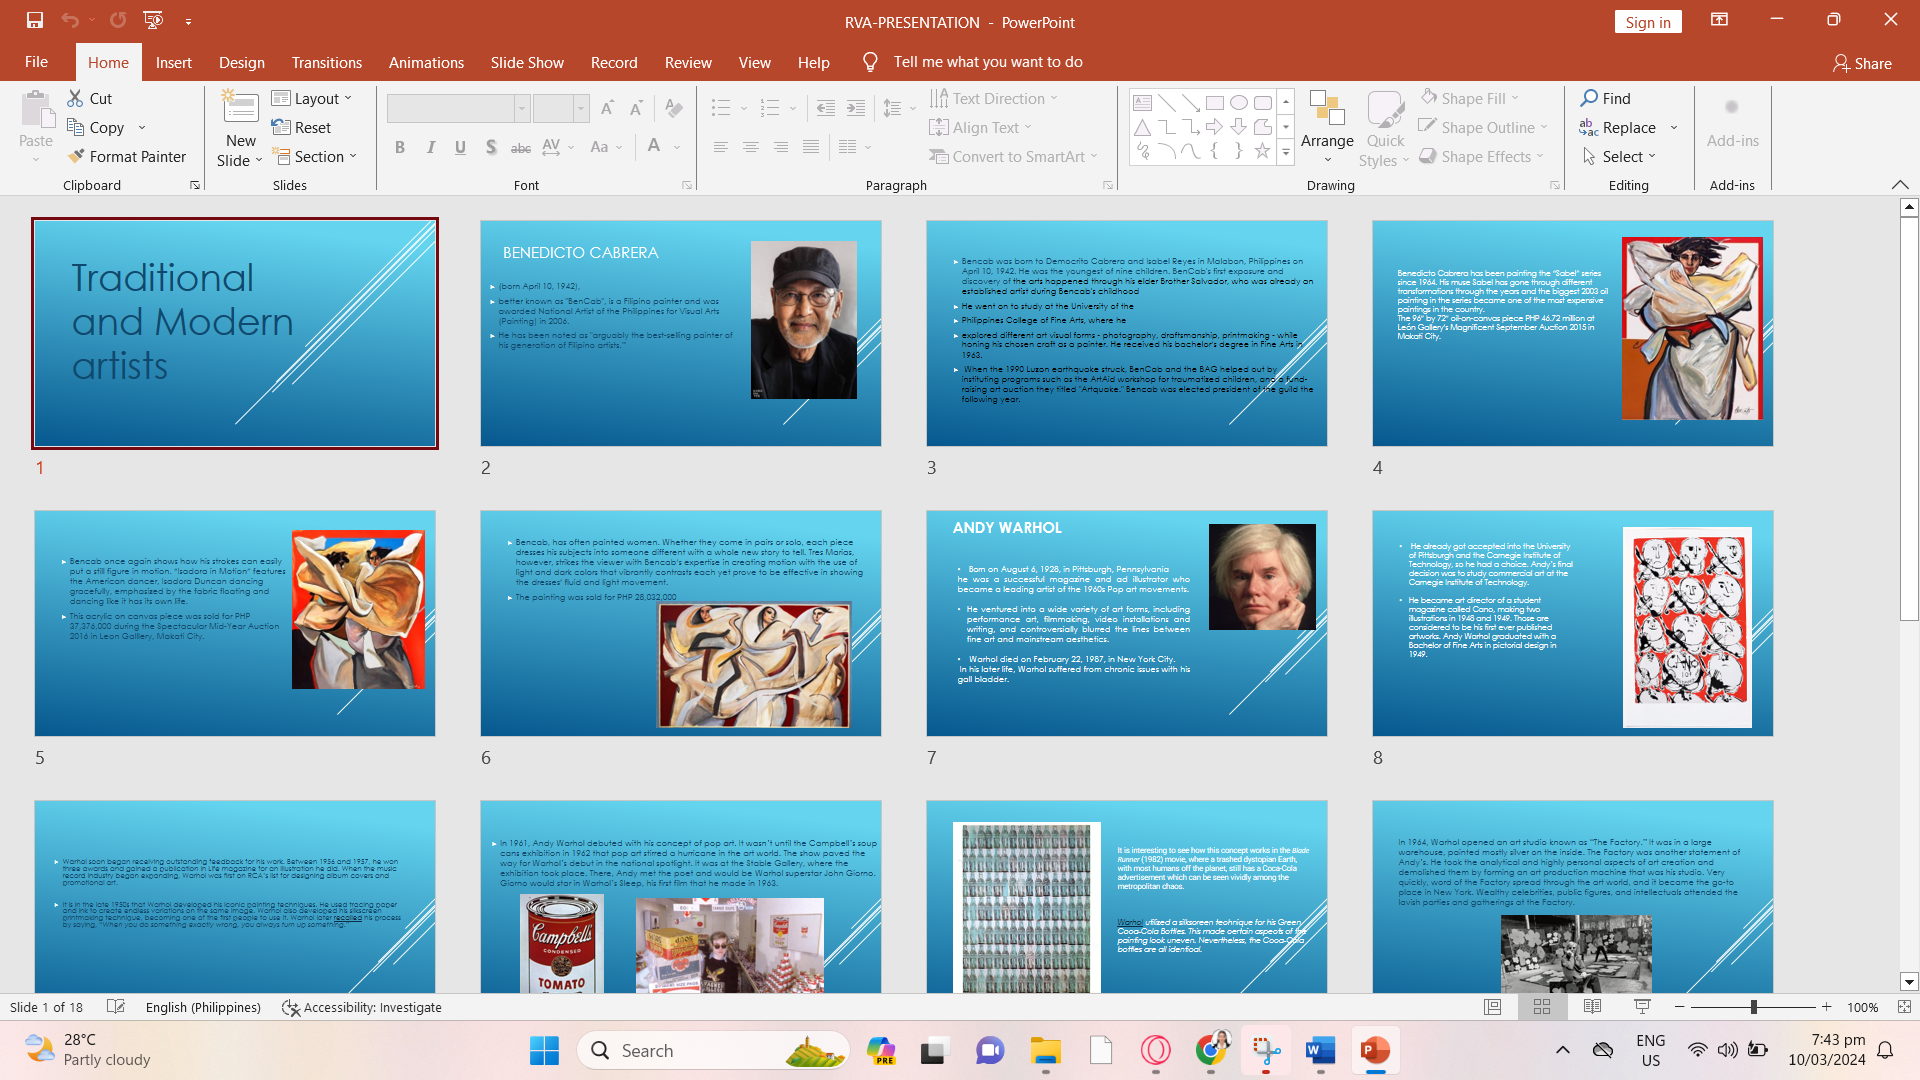Image resolution: width=1920 pixels, height=1080 pixels.
Task: Open spell check icon in status bar
Action: [116, 1007]
